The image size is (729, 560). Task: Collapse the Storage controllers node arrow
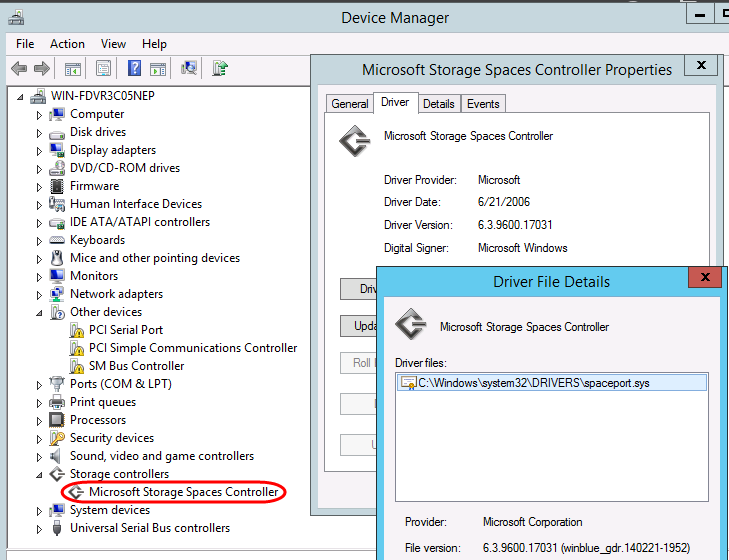point(39,474)
